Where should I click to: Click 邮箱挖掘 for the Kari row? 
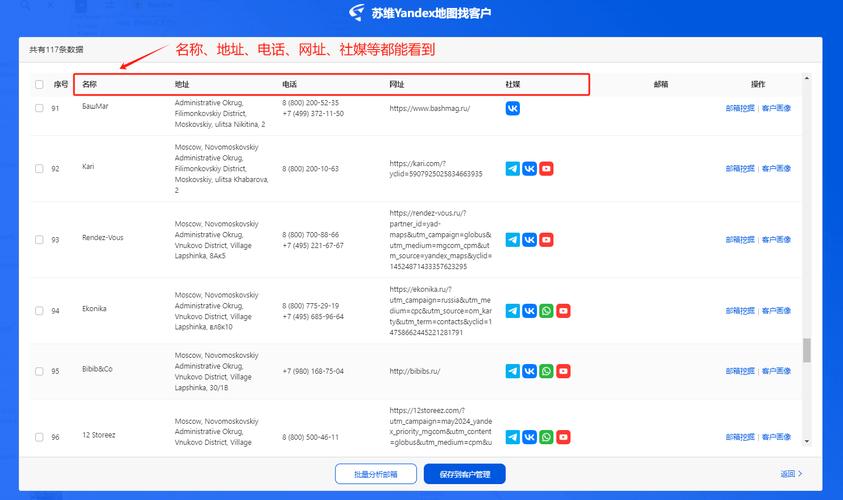click(740, 168)
